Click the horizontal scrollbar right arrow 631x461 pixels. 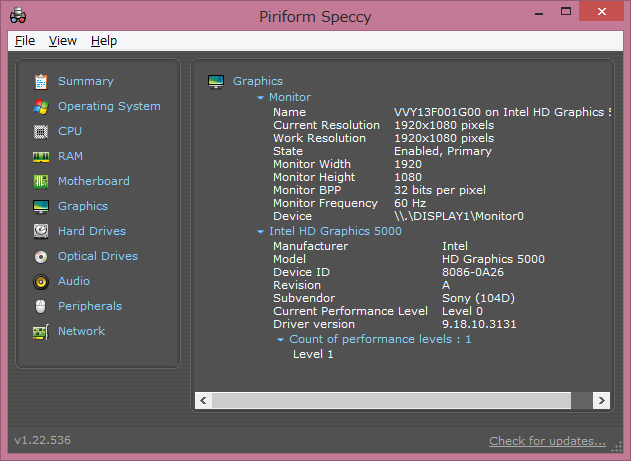(x=602, y=400)
